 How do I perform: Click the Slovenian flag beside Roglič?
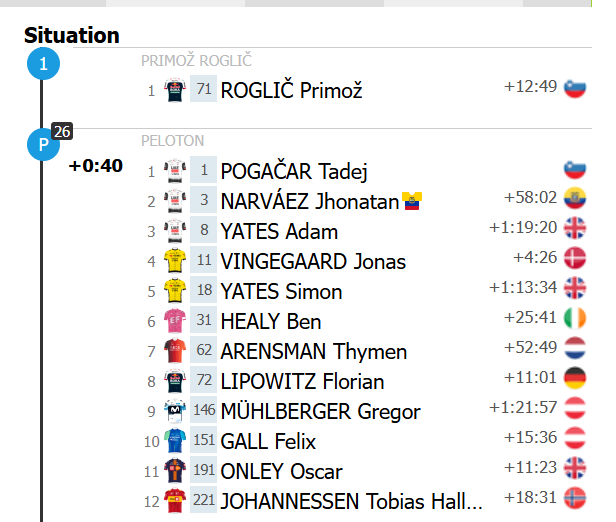click(575, 87)
